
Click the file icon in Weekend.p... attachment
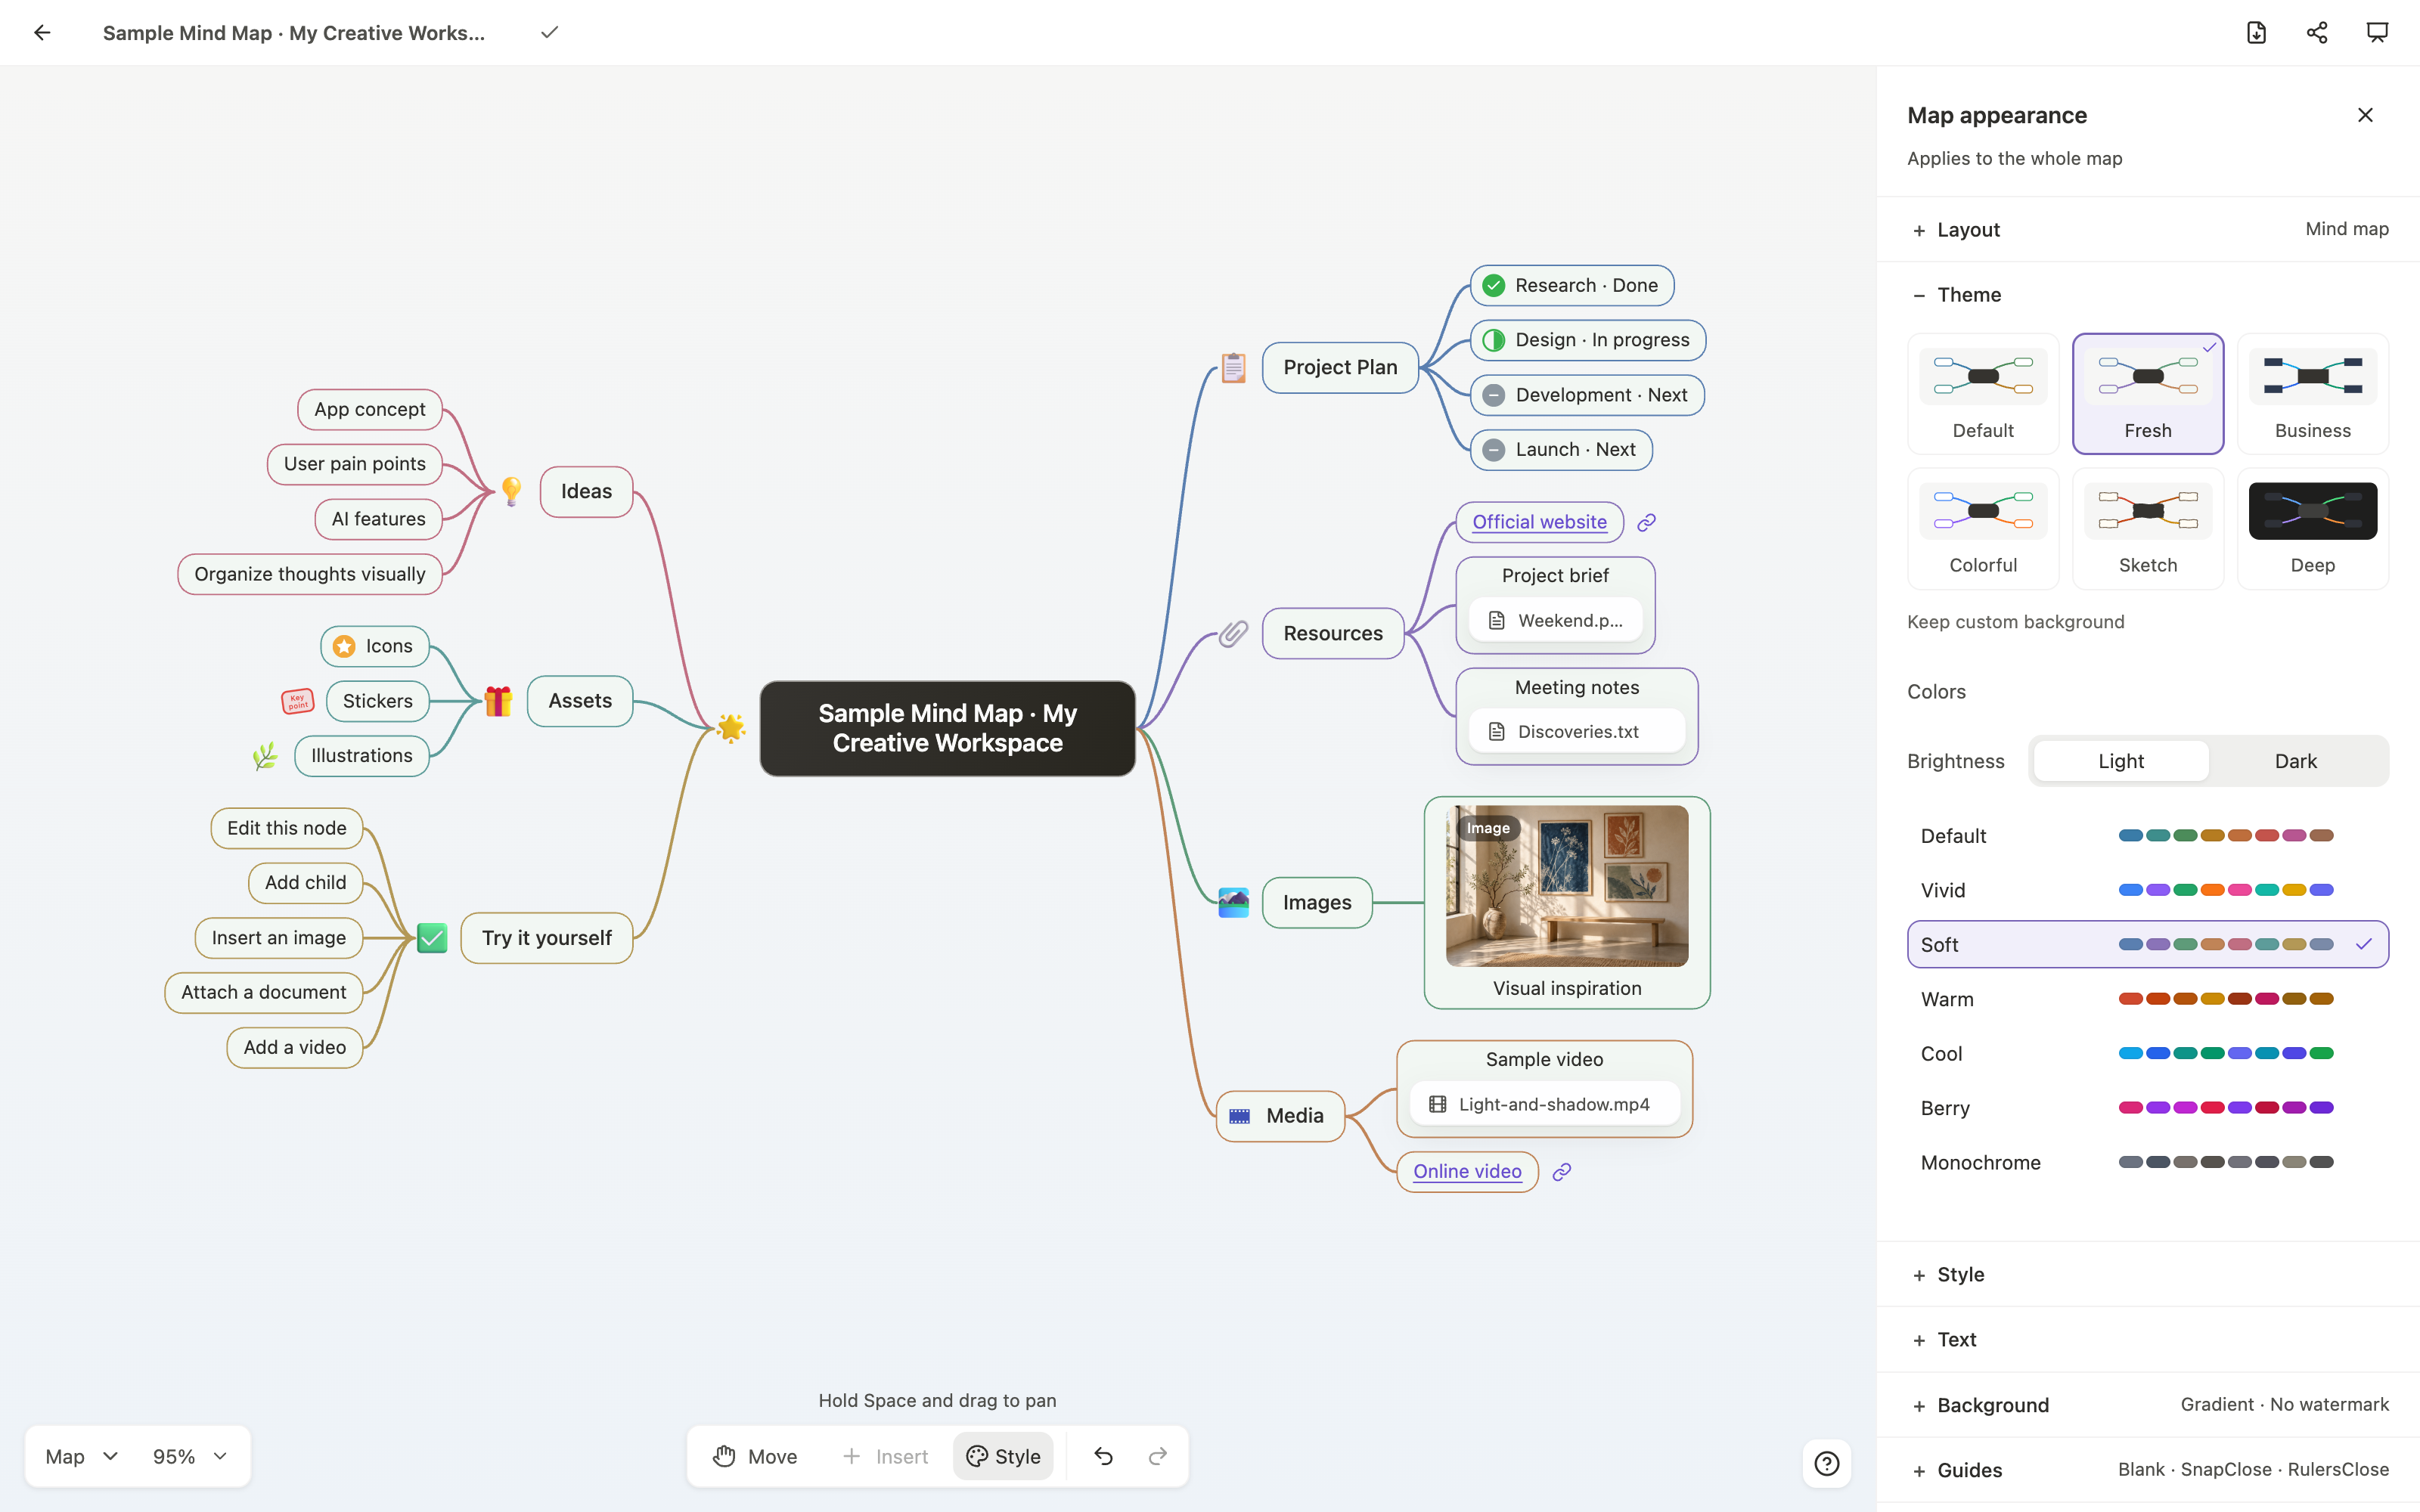1496,620
